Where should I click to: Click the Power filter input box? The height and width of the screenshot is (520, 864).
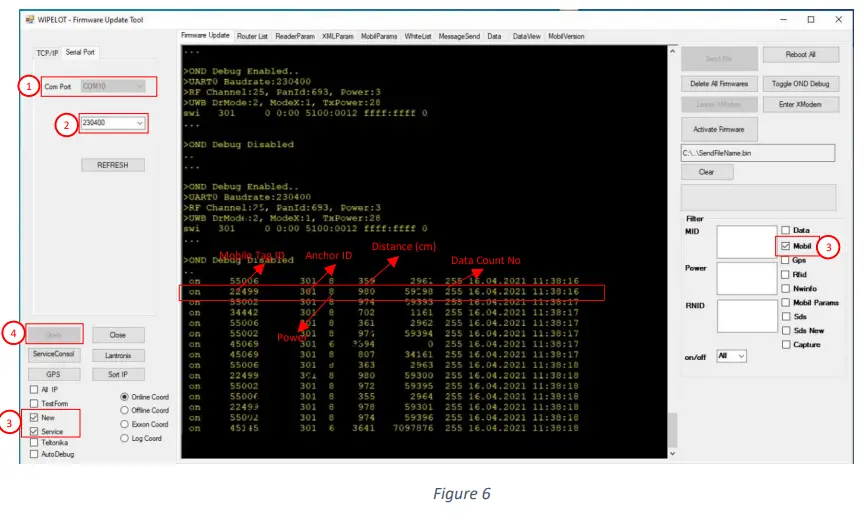(x=747, y=278)
